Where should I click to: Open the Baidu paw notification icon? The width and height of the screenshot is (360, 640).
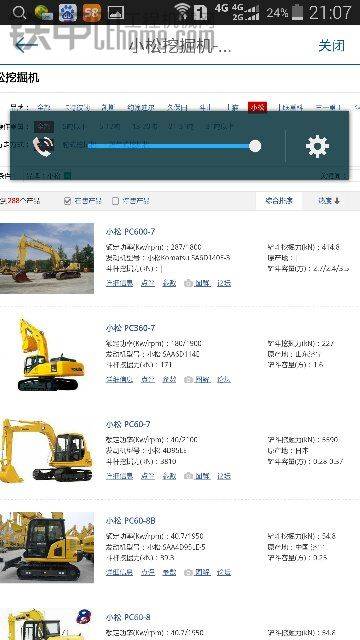68,13
